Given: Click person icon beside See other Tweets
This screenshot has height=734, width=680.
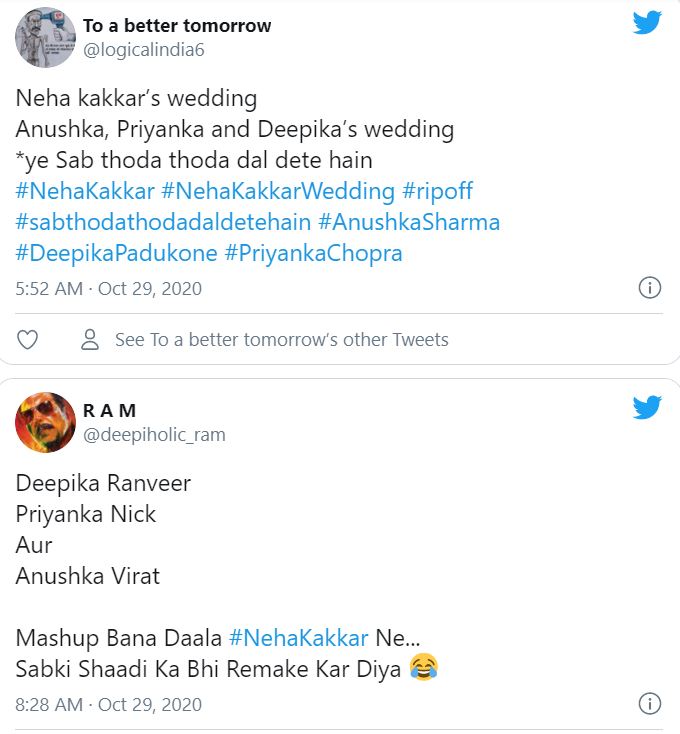Looking at the screenshot, I should pyautogui.click(x=90, y=340).
